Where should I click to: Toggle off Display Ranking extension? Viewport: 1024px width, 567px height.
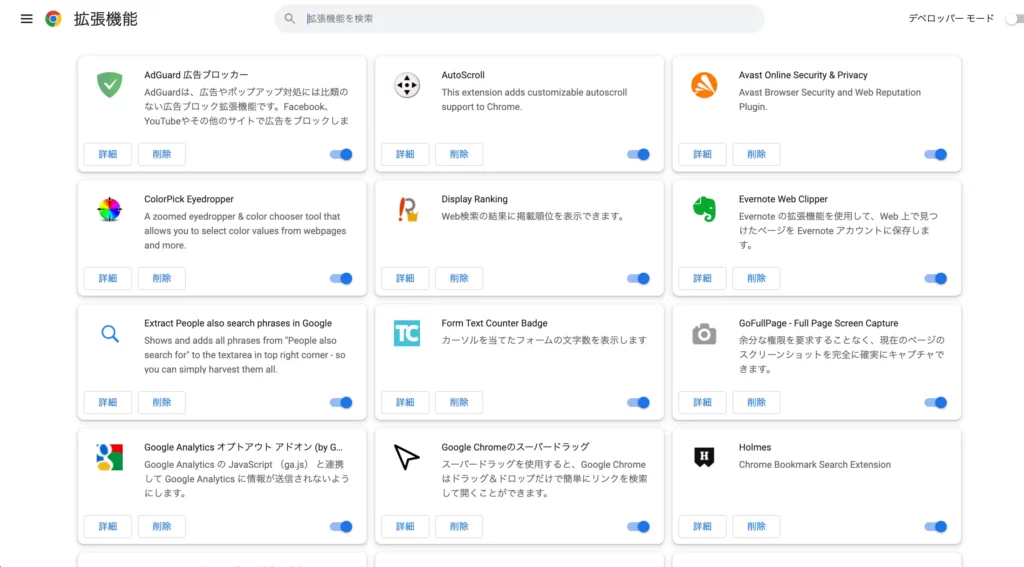point(638,278)
